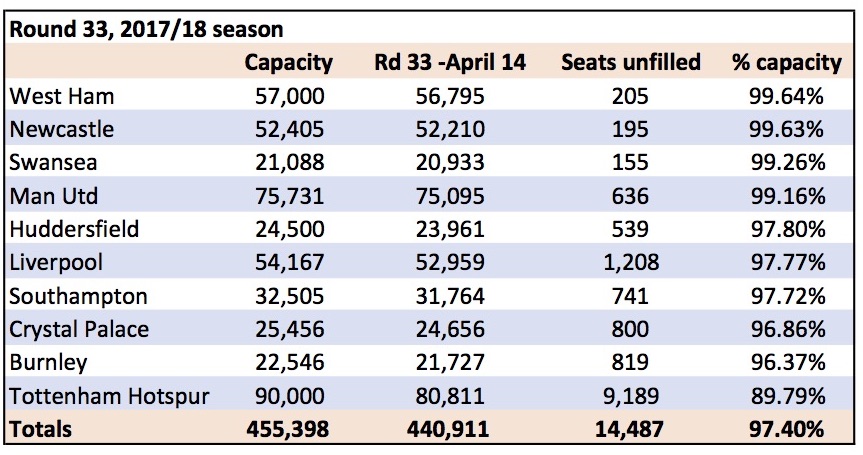This screenshot has height=455, width=863.
Task: Click the 'Seats unfilled' column header
Action: [x=631, y=62]
